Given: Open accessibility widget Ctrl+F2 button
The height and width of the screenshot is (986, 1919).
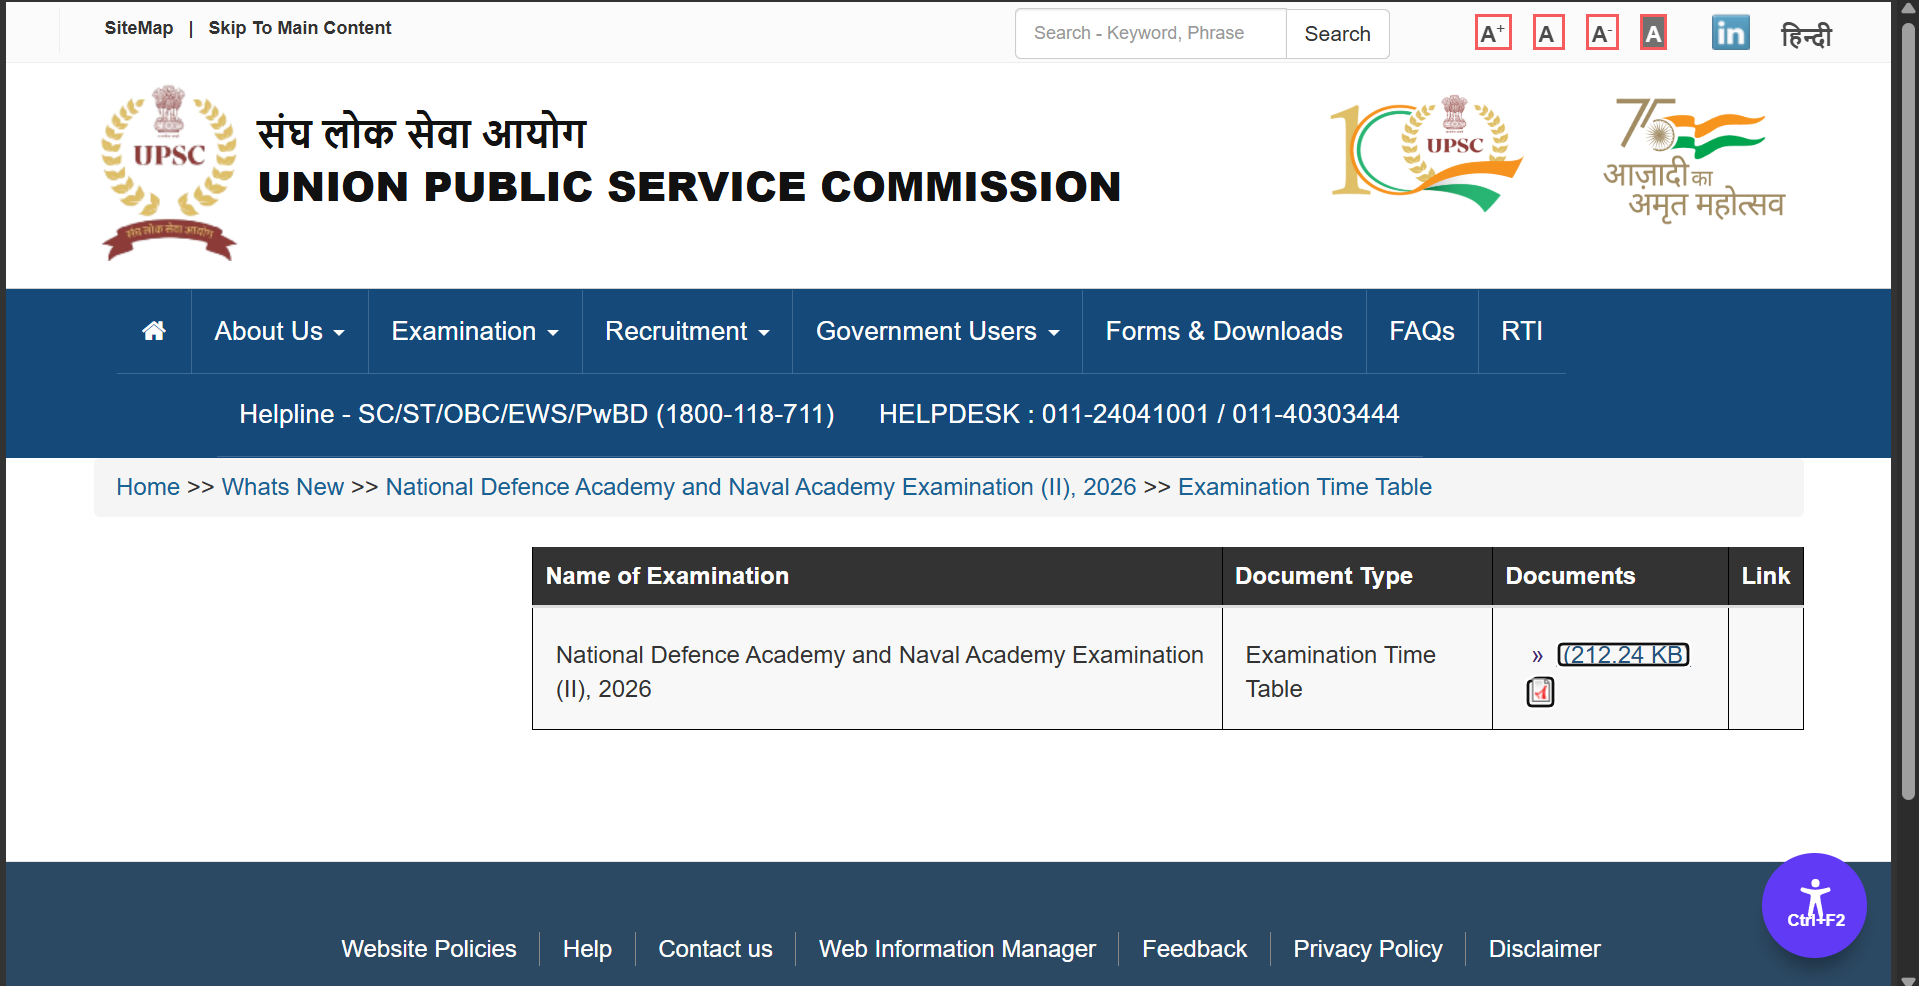Looking at the screenshot, I should 1814,905.
